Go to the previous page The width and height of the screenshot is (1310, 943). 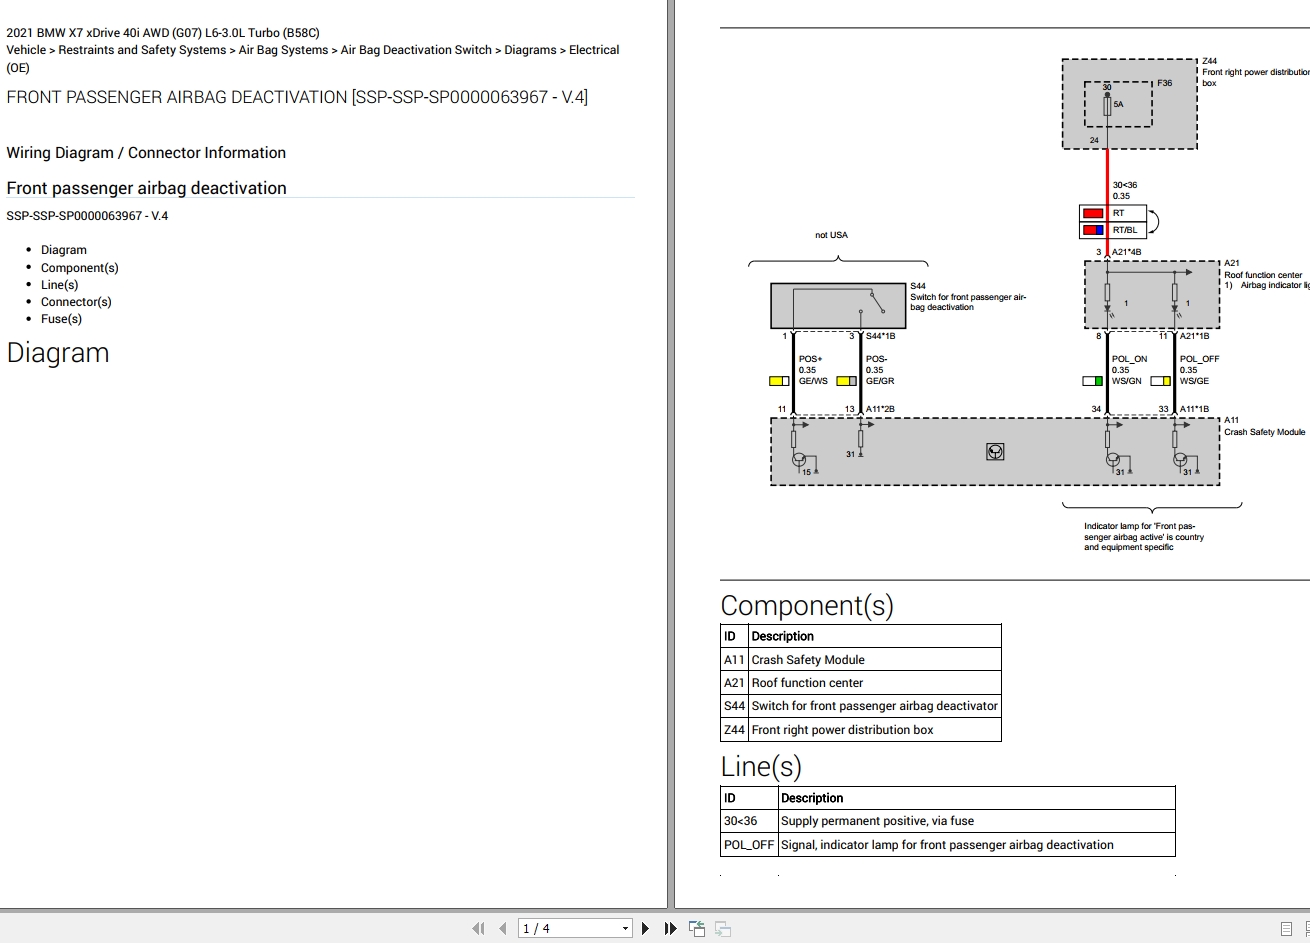tap(502, 928)
